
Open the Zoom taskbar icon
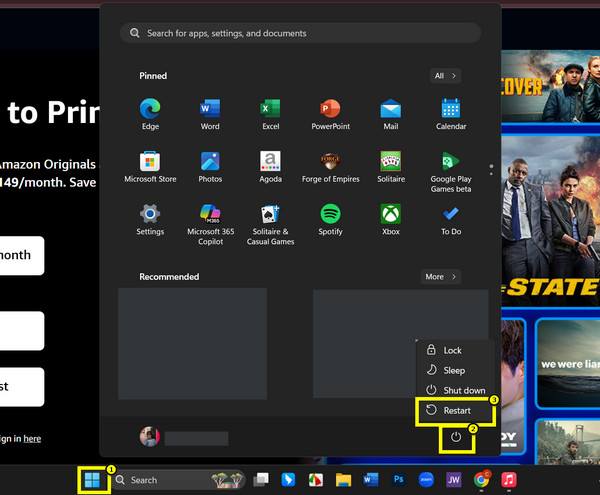[426, 480]
